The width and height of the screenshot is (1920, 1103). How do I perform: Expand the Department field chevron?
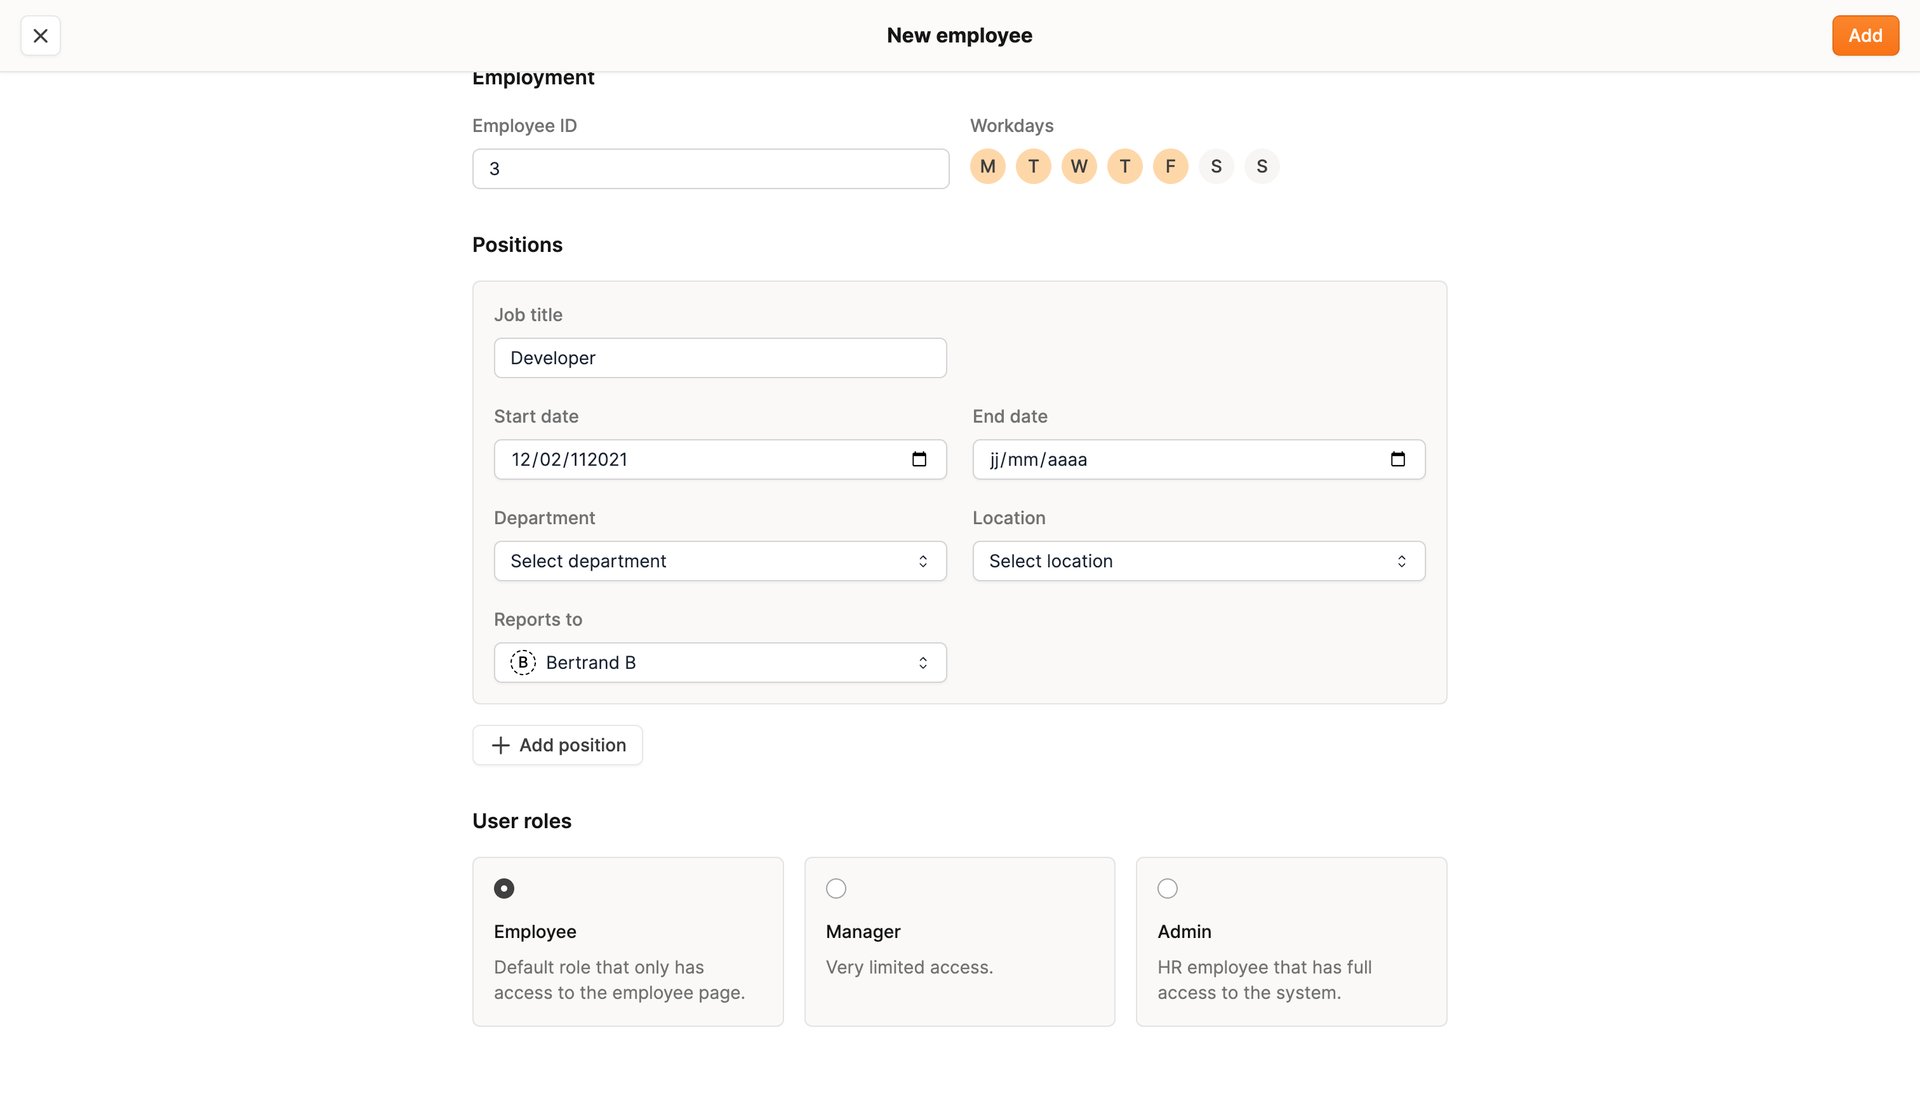point(923,561)
